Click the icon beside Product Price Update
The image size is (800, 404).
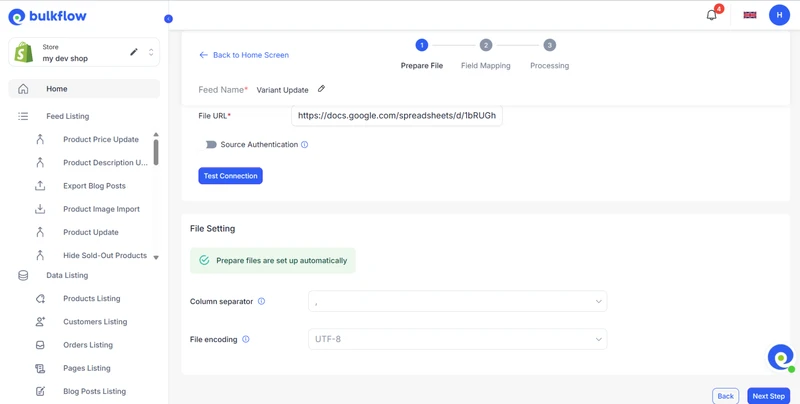coord(40,139)
